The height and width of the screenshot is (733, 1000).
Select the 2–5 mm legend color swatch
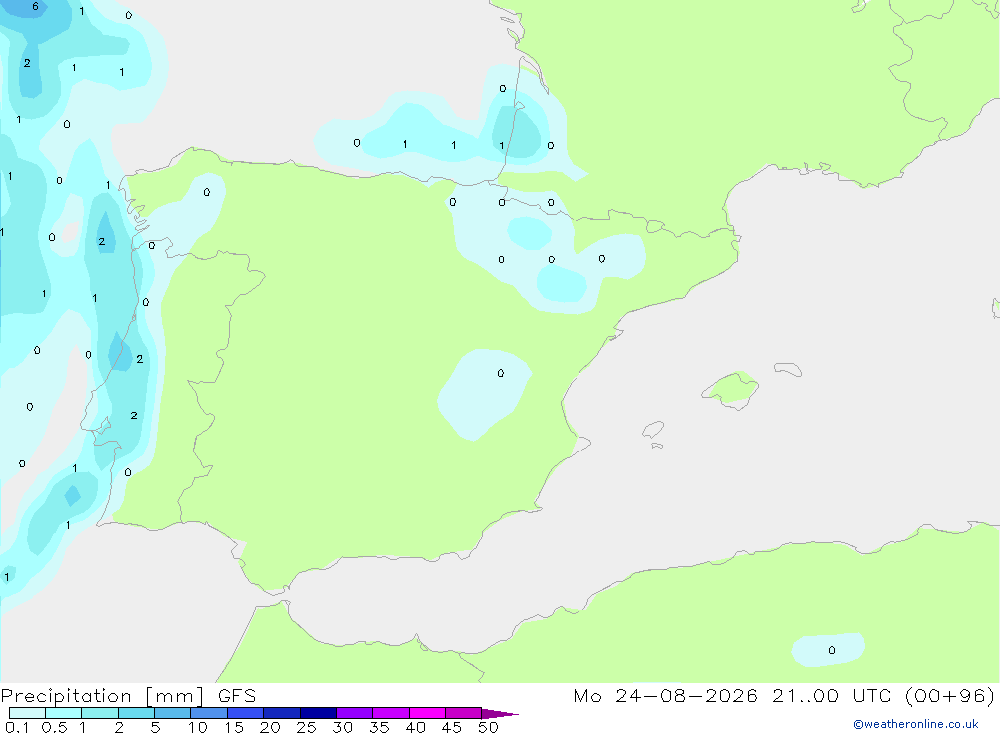(x=136, y=713)
